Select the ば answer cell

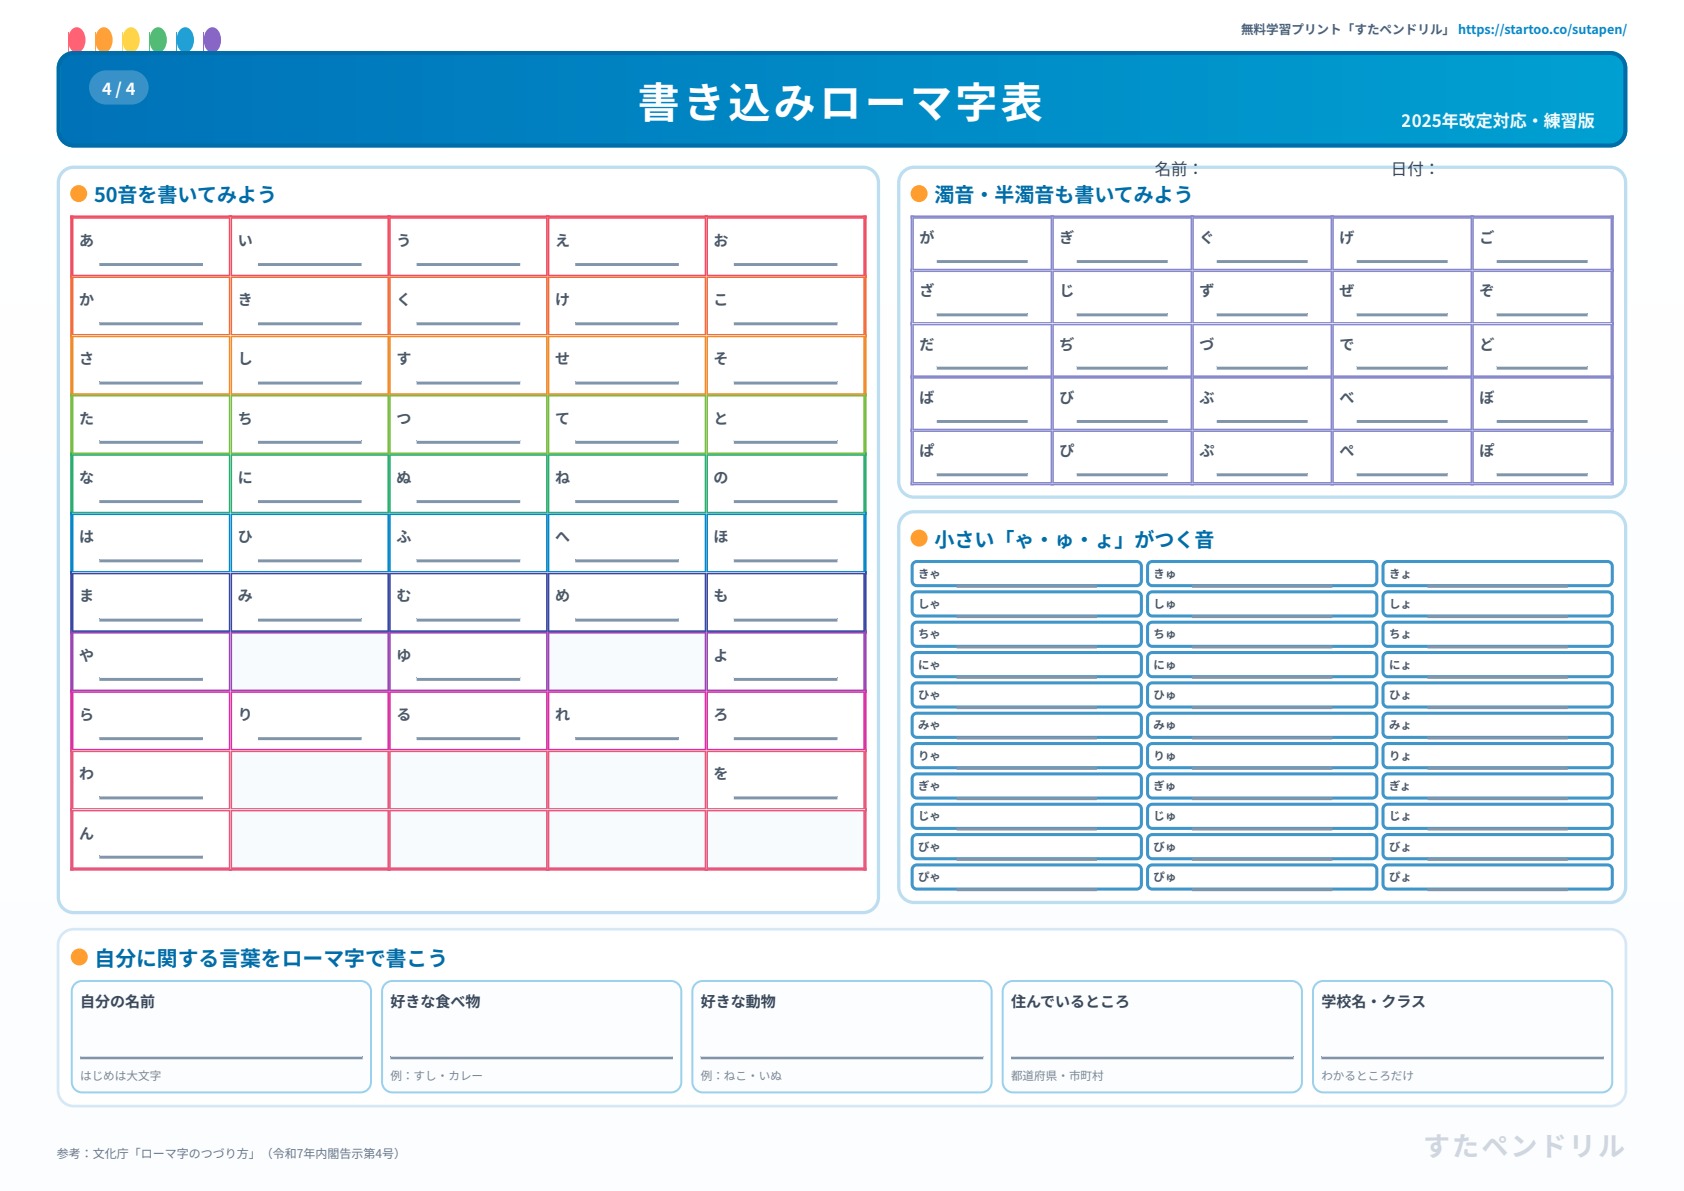click(982, 403)
